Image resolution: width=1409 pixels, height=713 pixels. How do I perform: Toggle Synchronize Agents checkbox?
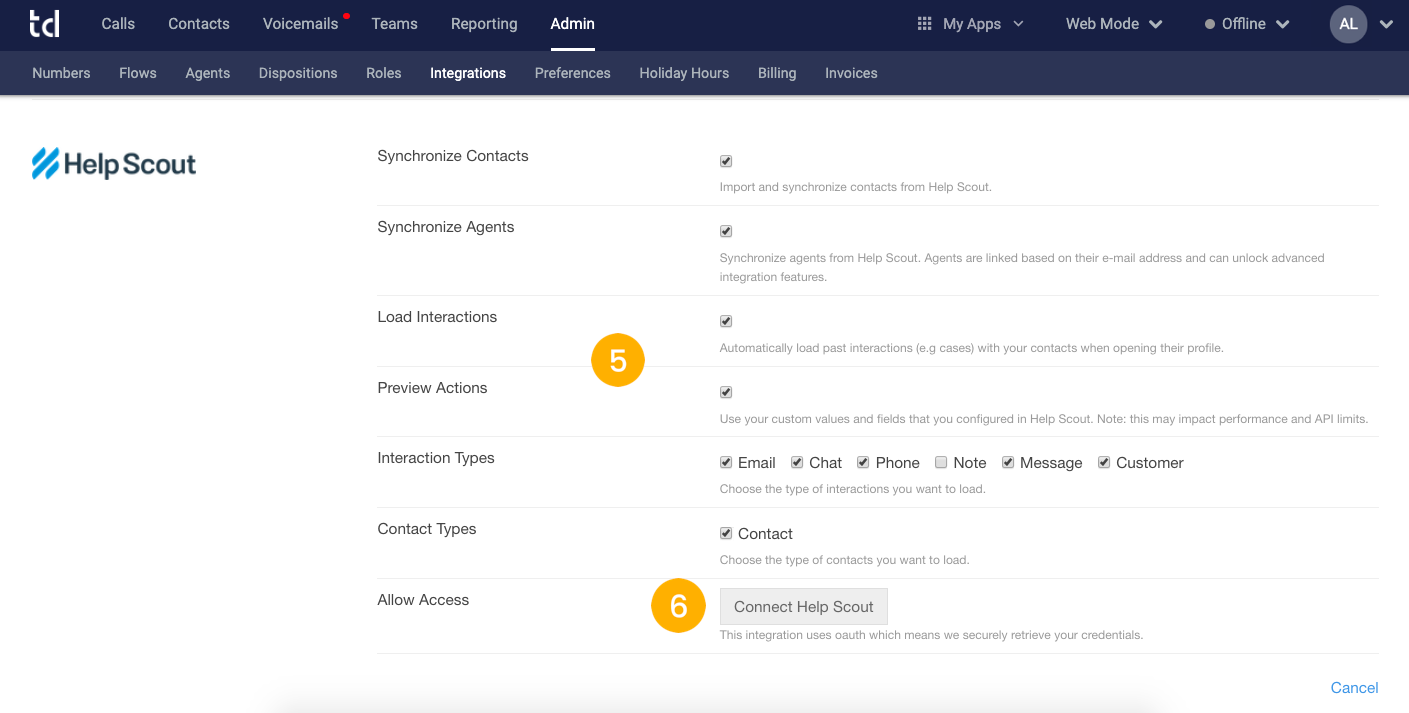pyautogui.click(x=726, y=231)
